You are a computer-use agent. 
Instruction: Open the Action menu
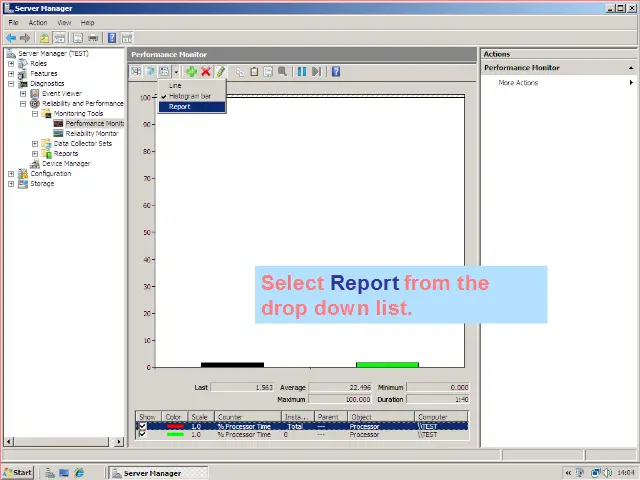point(38,23)
